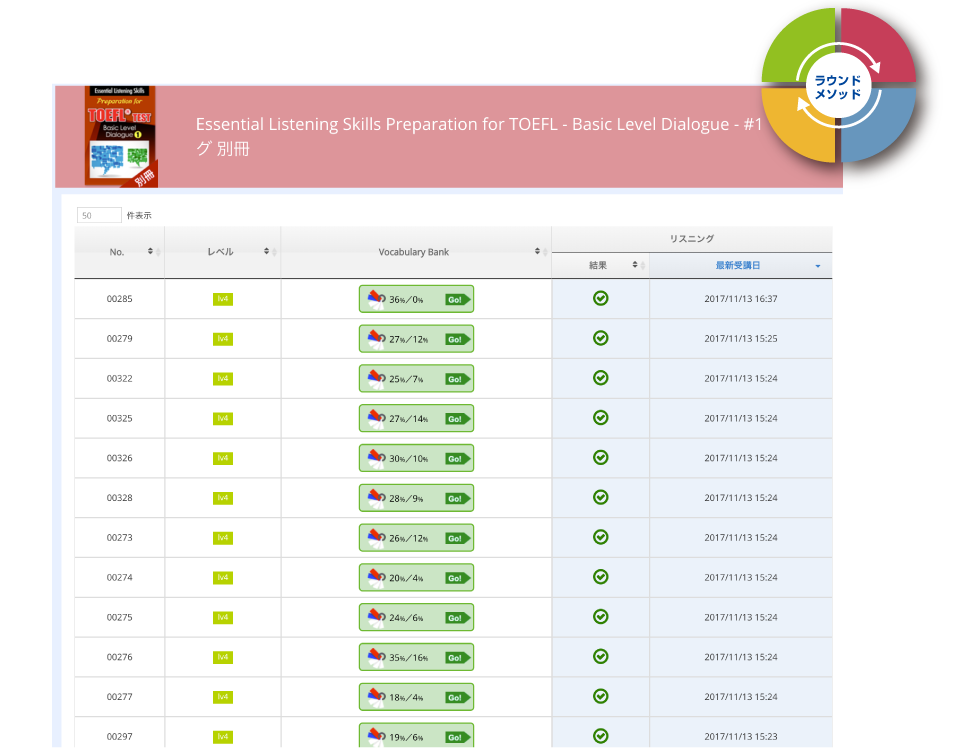Sort table by Vocabulary Bank column
The image size is (960, 752).
(x=416, y=252)
